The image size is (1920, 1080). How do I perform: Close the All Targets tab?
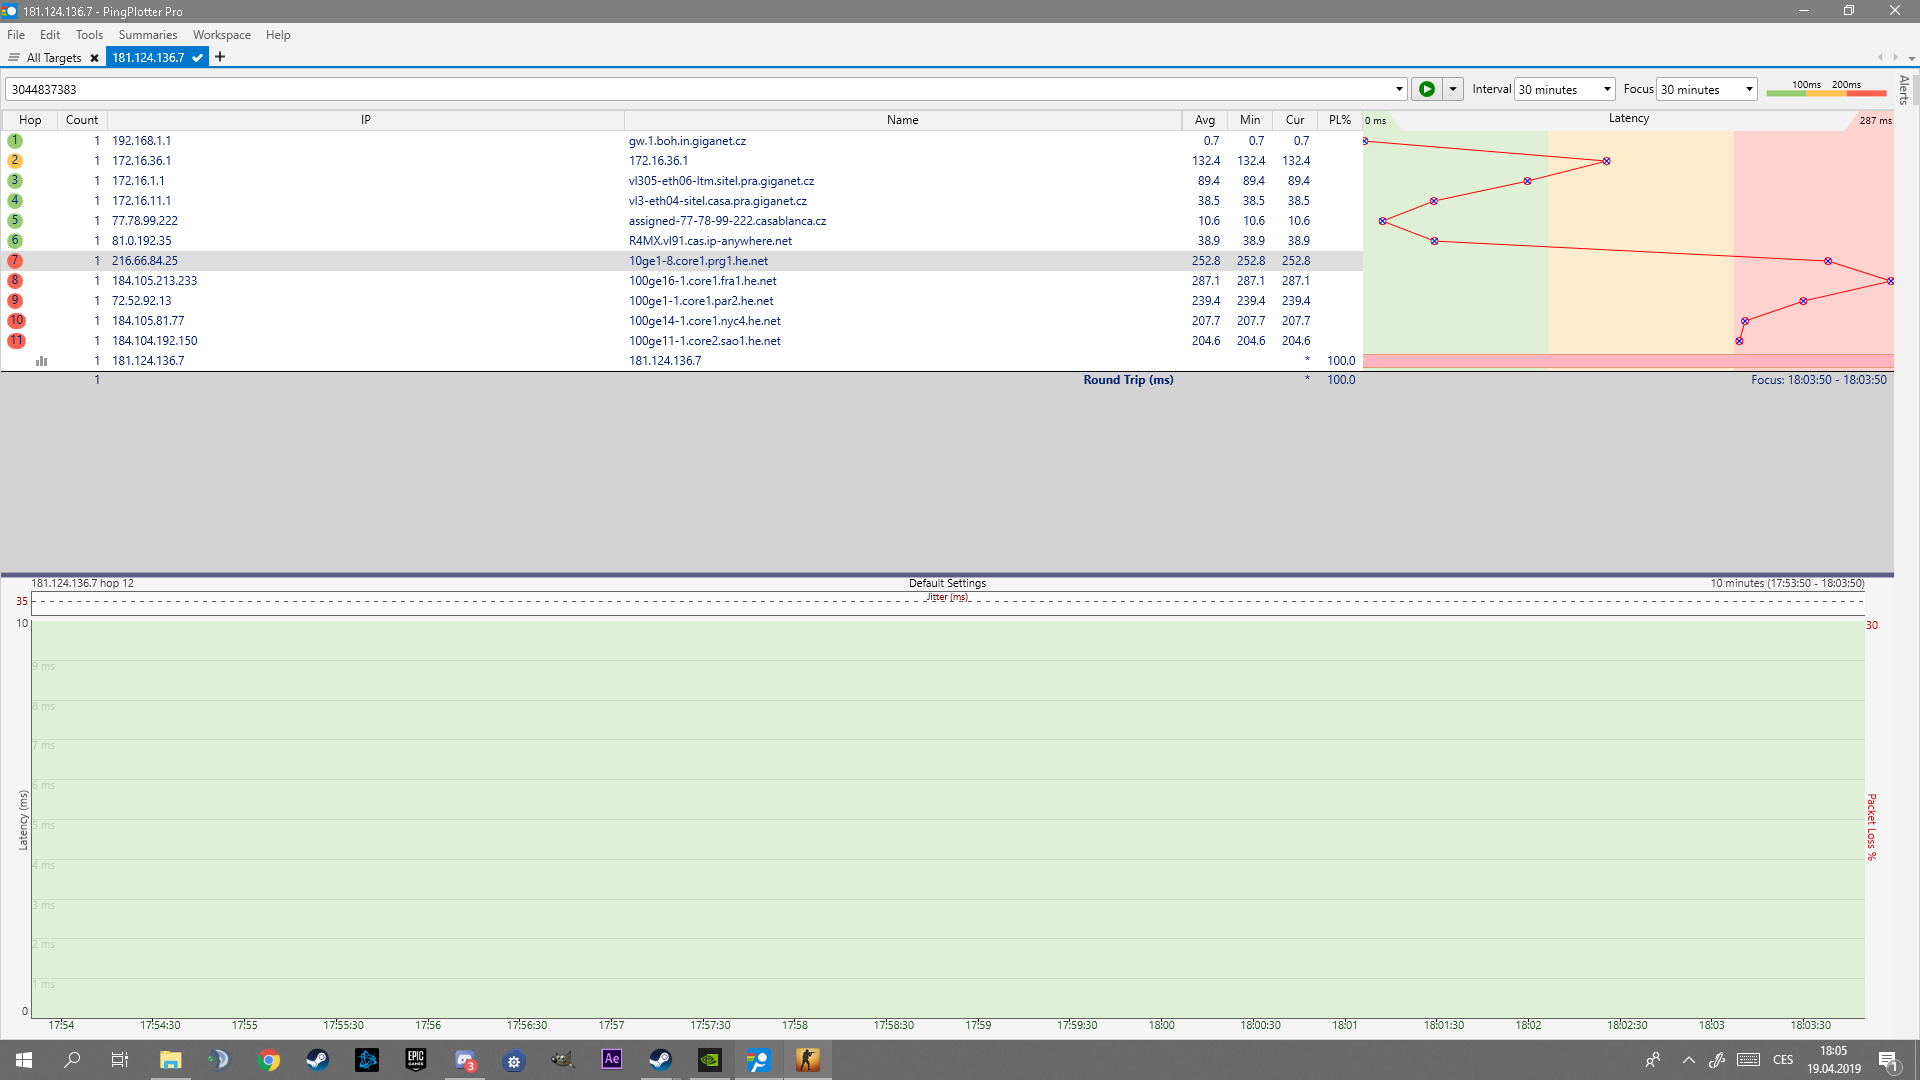pos(94,58)
